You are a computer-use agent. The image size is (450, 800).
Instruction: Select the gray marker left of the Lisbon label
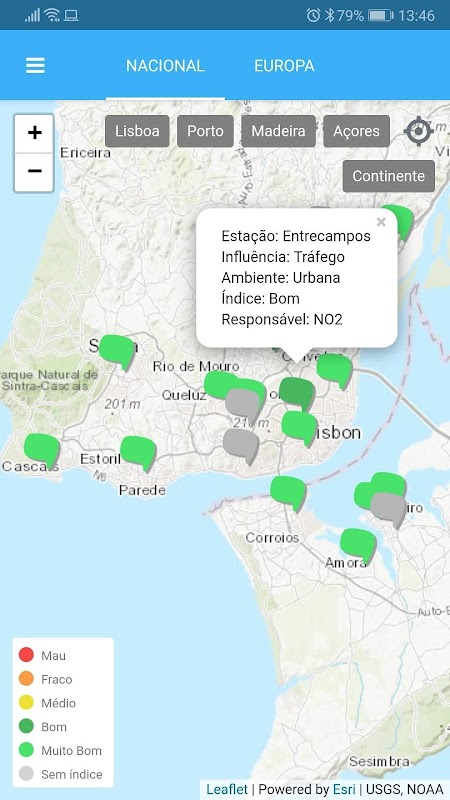(241, 444)
